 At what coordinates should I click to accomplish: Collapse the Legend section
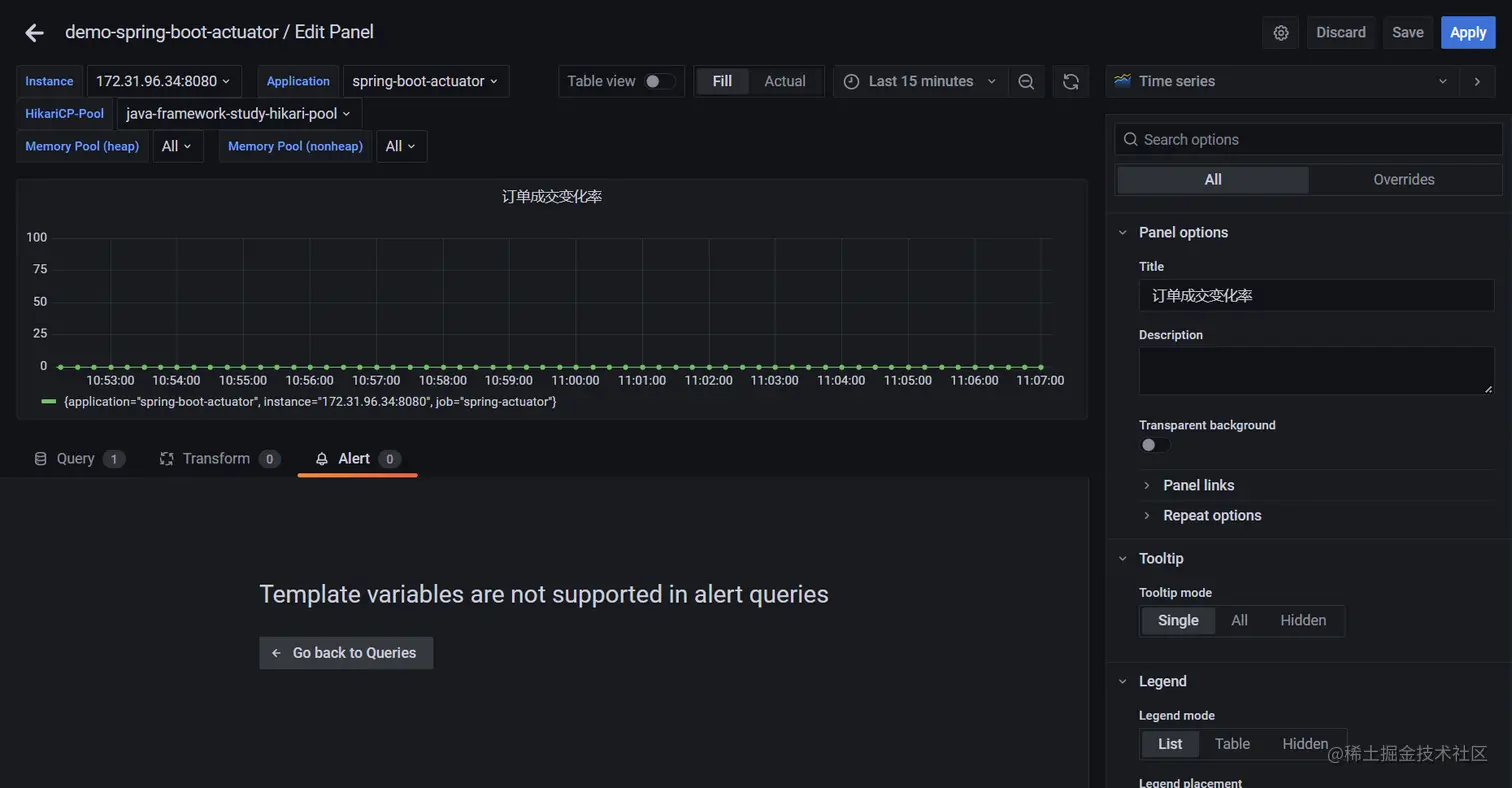point(1162,681)
